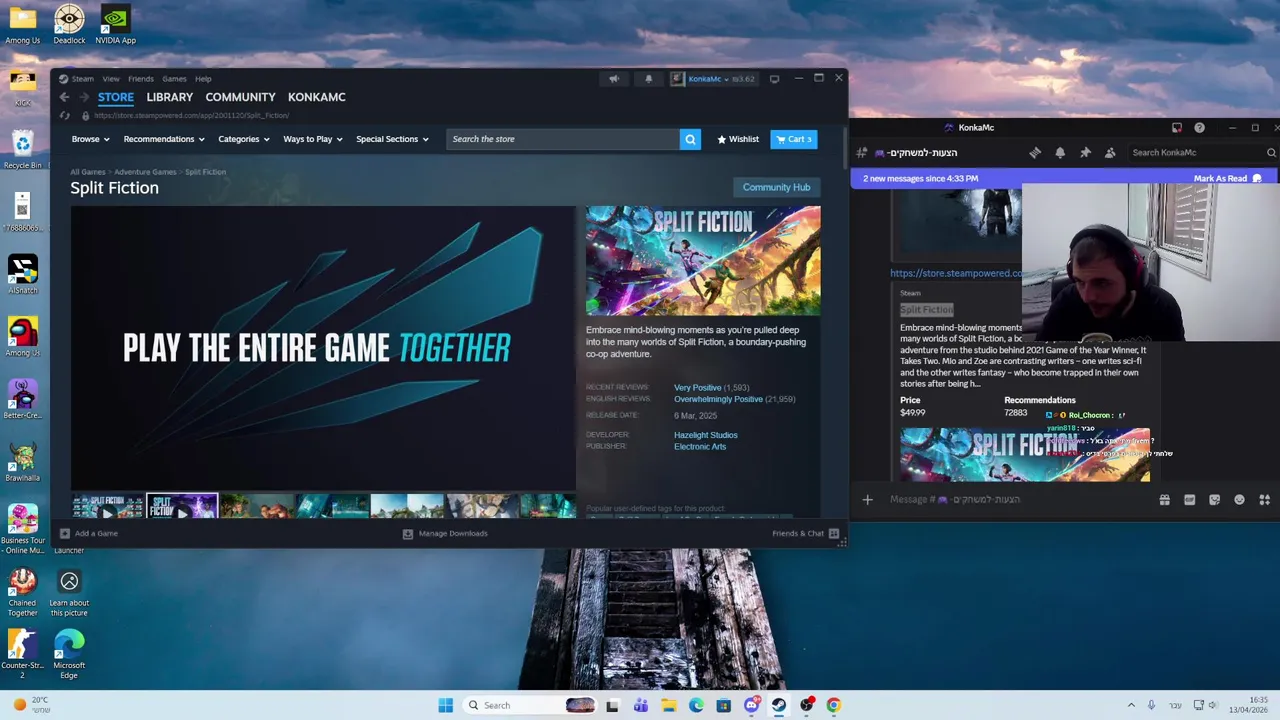
Task: Open Discord threads icon
Action: point(1035,153)
